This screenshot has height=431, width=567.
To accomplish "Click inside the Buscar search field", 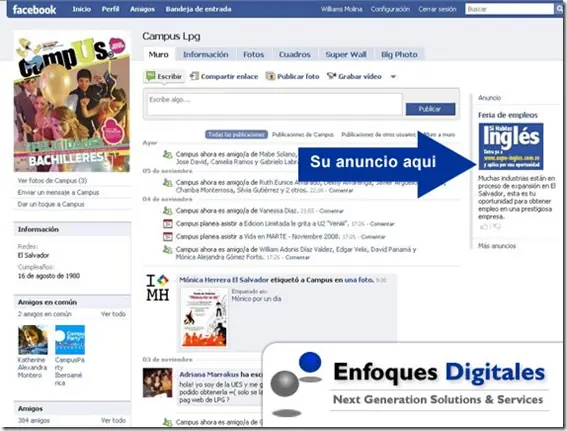I will point(510,9).
